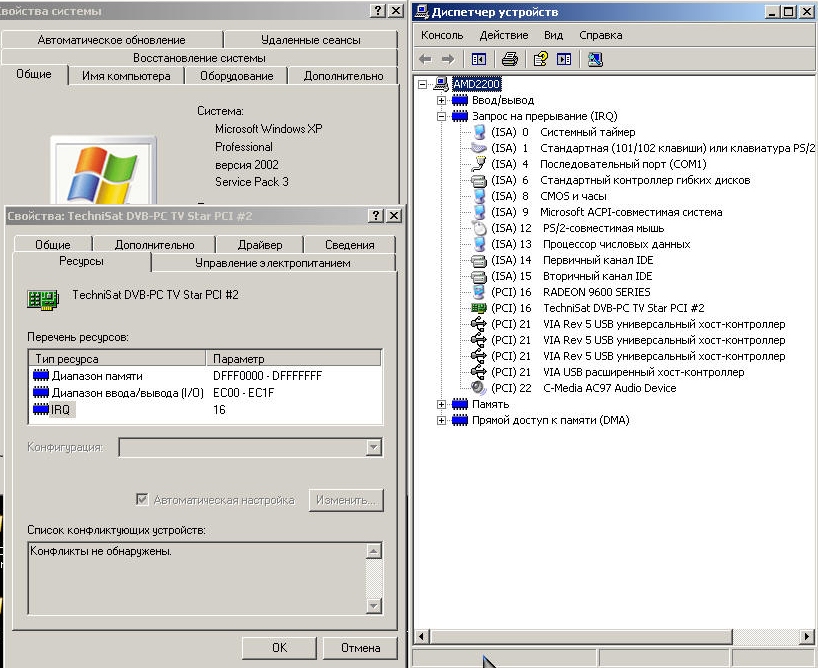Click the TechniSat card icon in IRQ list

click(478, 308)
